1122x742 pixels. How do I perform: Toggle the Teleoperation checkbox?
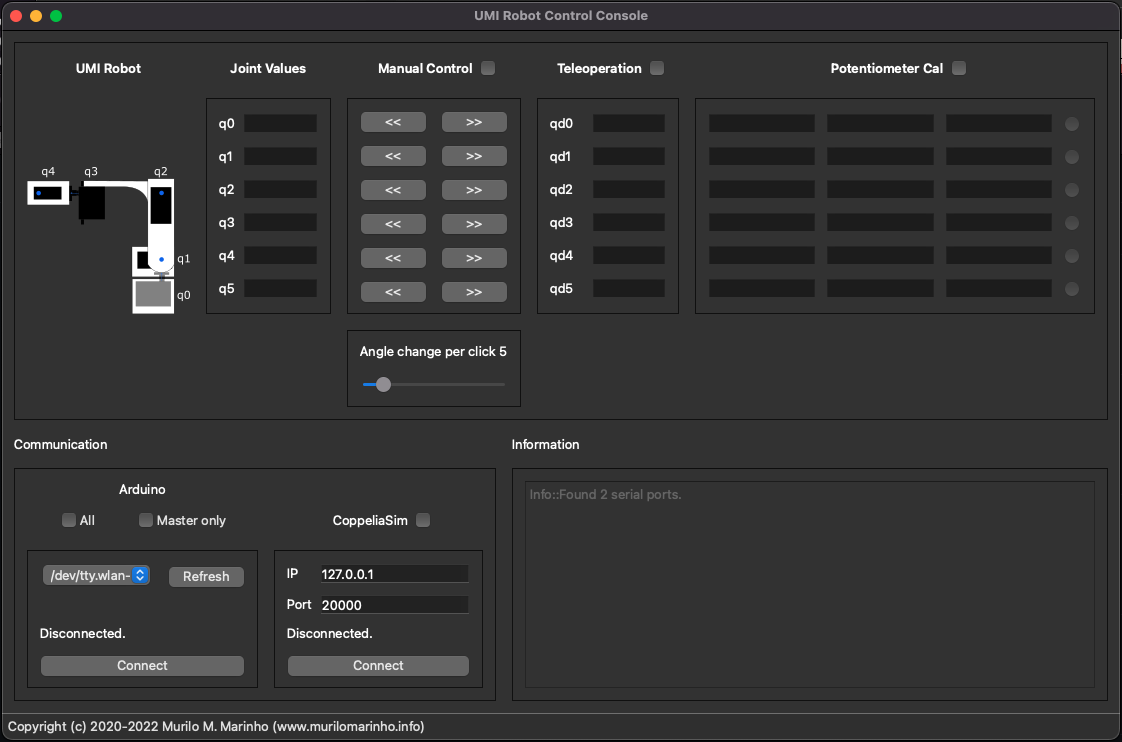[x=657, y=69]
